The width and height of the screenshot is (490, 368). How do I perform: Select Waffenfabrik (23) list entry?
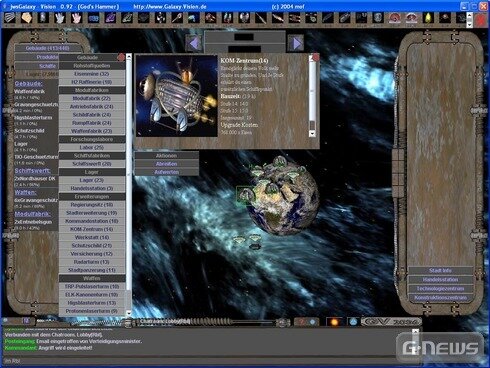[92, 131]
